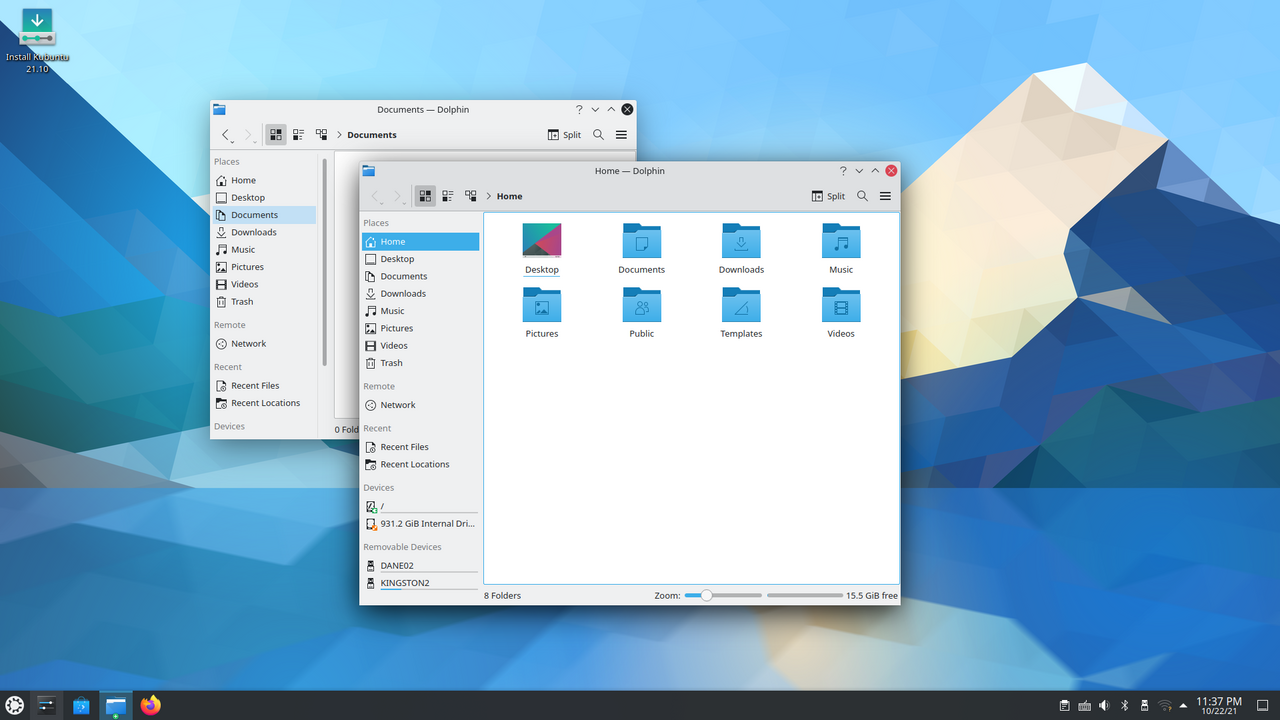1280x720 pixels.
Task: Go back in Documents Dolphin window
Action: pyautogui.click(x=226, y=135)
